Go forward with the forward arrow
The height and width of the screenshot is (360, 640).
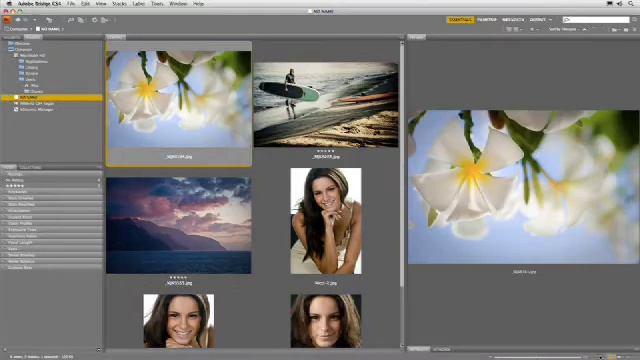click(25, 20)
